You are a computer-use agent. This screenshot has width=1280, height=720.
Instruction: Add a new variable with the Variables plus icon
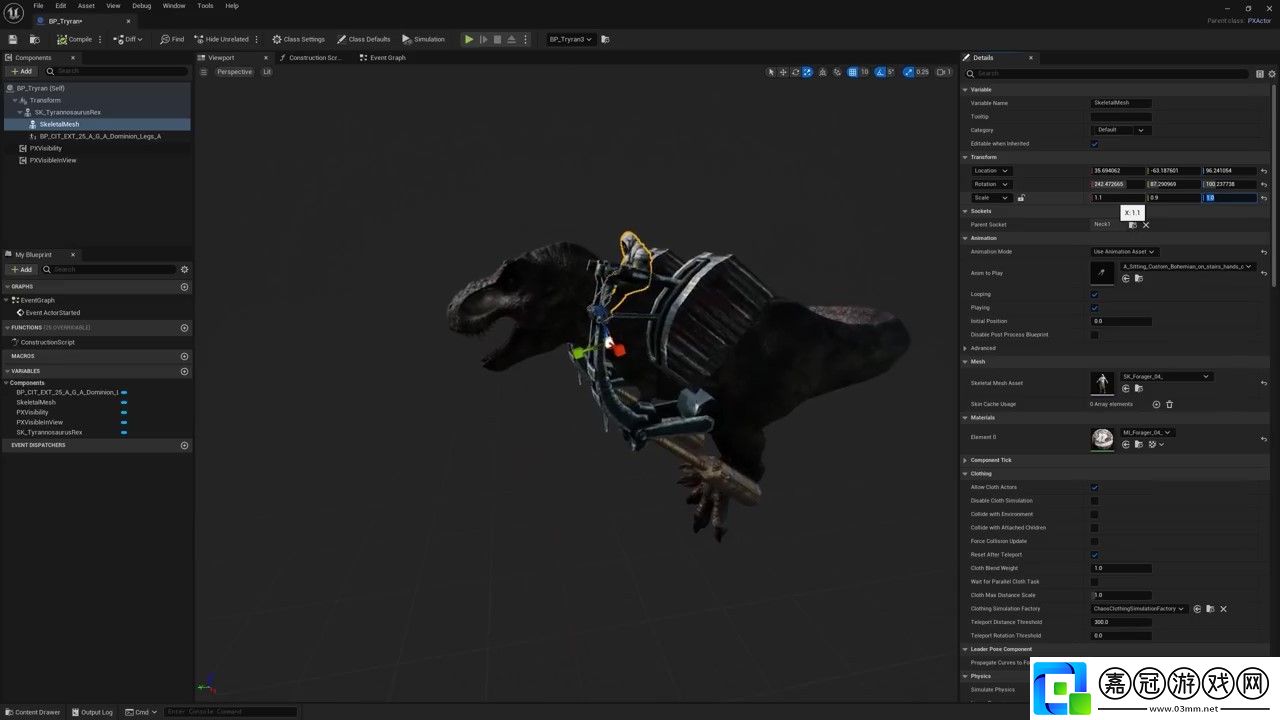pos(184,371)
